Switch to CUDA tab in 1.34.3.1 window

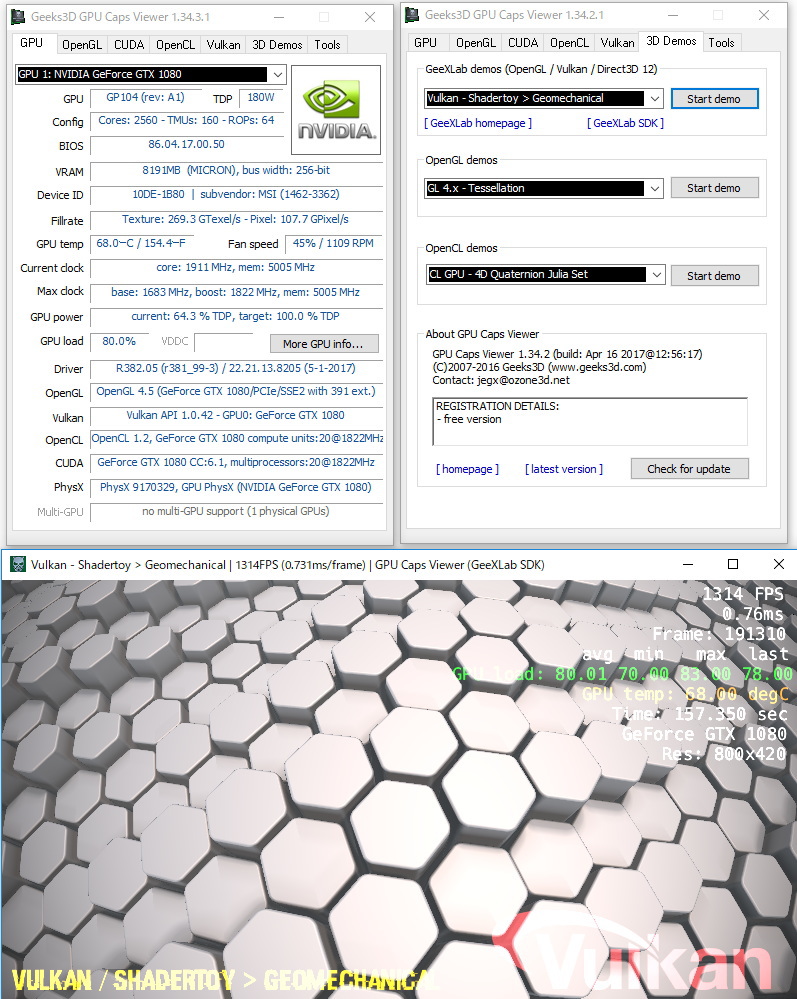point(129,45)
